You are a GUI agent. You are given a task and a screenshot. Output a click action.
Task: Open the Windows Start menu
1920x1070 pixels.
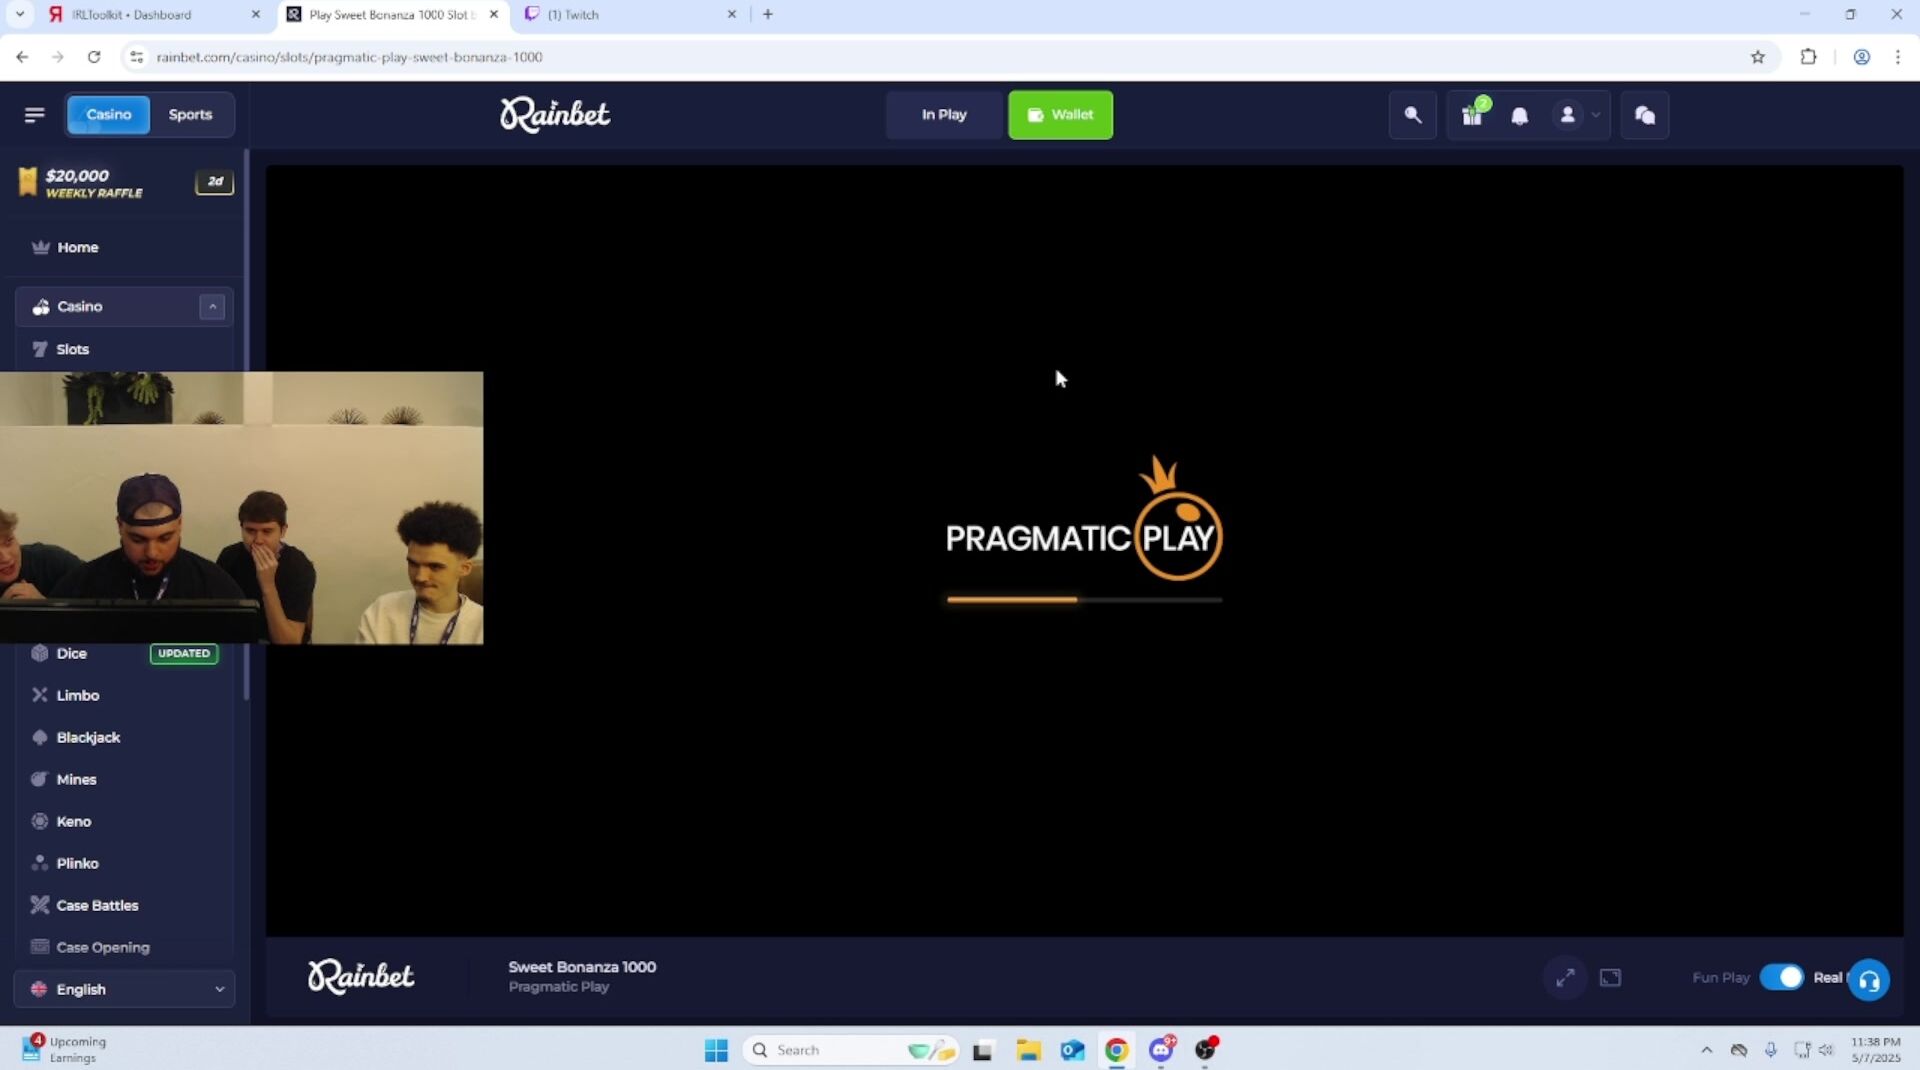[716, 1050]
